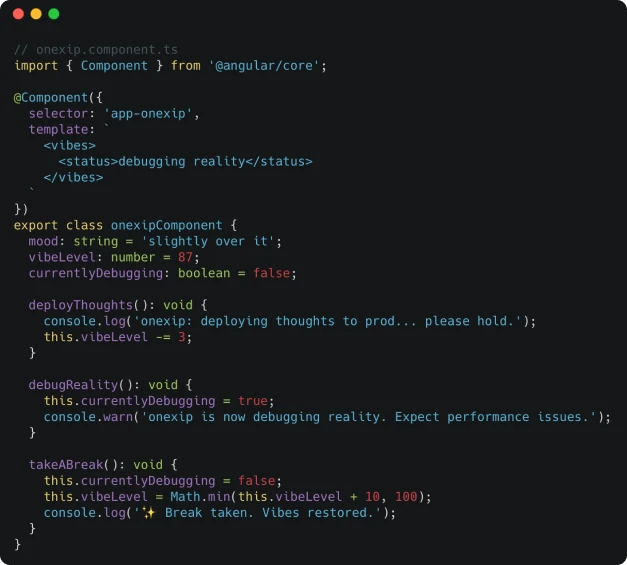Screen dimensions: 627x565
Task: Click 'console.warn' call
Action: [x=88, y=417]
